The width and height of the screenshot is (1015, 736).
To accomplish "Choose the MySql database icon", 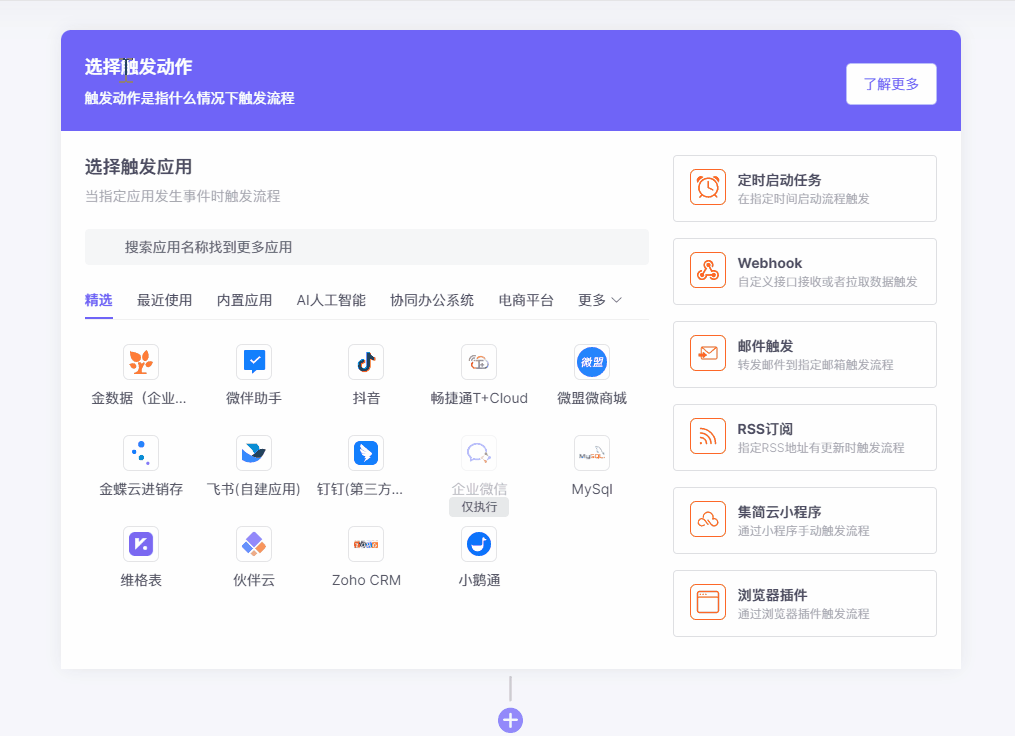I will (x=592, y=452).
